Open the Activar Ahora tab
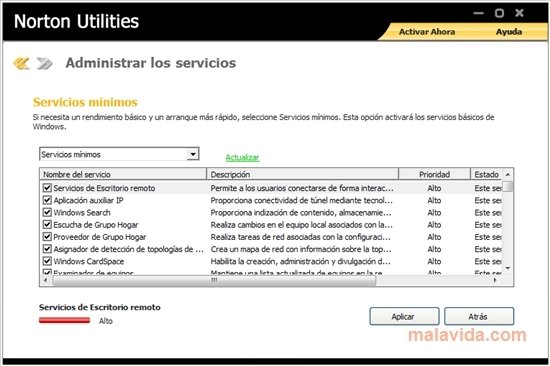Viewport: 550px width, 366px height. (427, 32)
